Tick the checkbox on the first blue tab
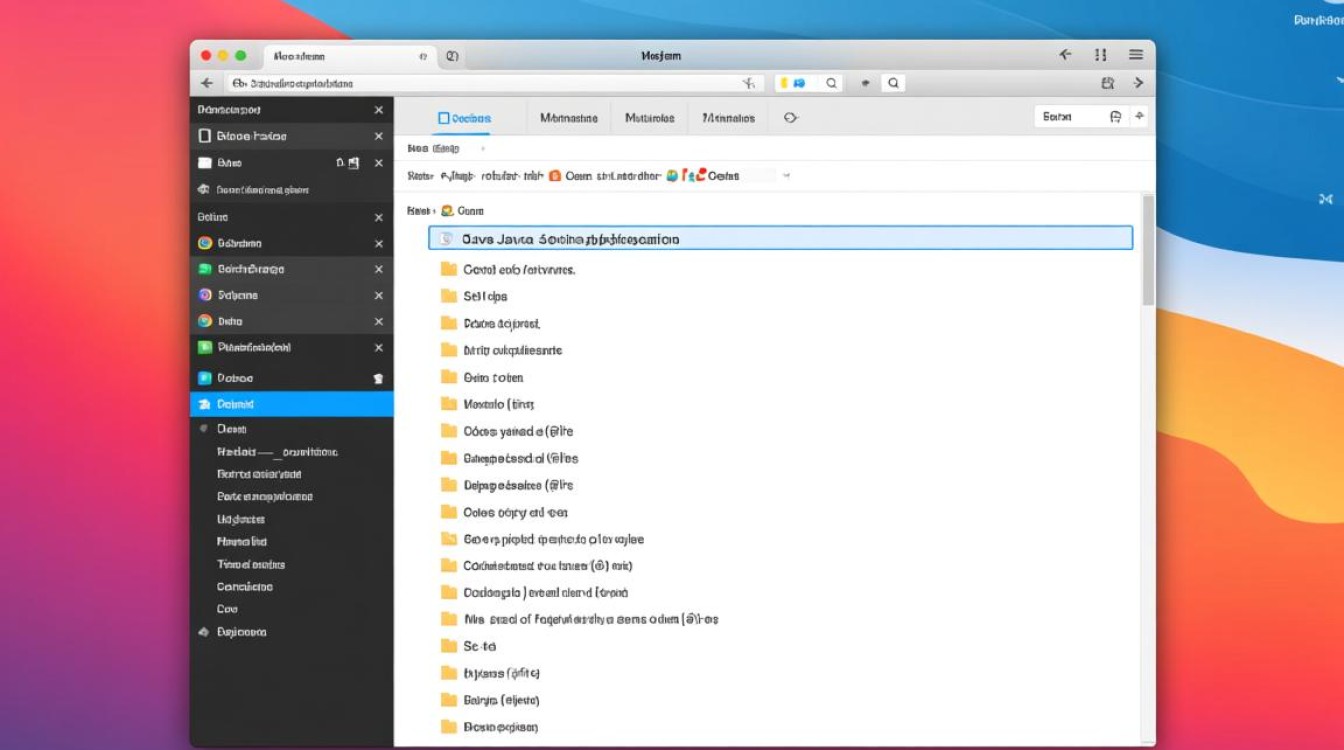The height and width of the screenshot is (750, 1344). coord(444,118)
